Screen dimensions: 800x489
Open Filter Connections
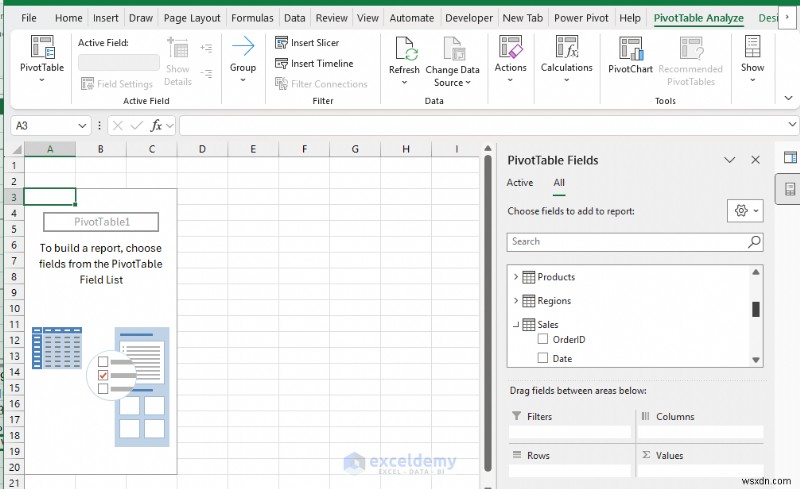tap(321, 84)
